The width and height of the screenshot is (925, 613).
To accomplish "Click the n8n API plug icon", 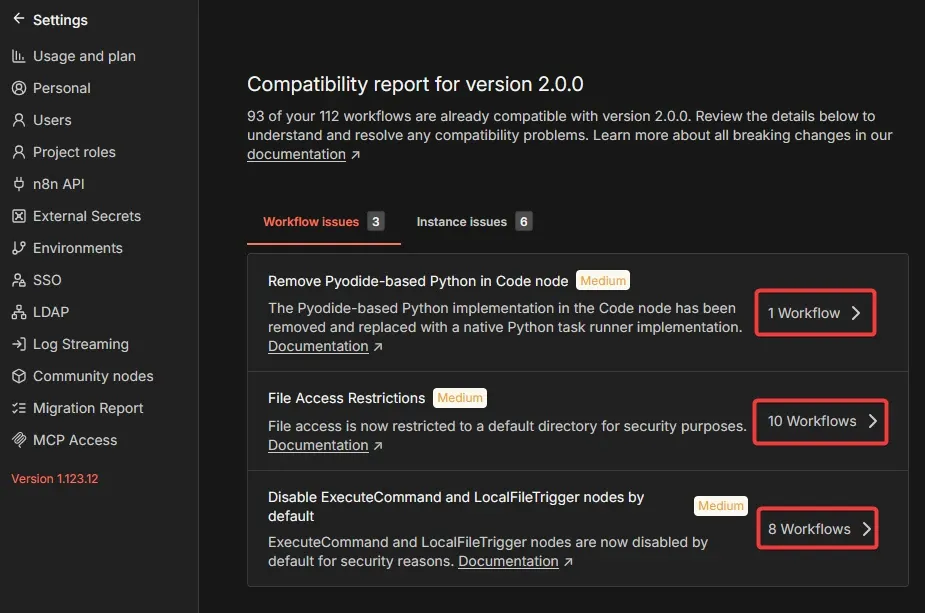I will tap(18, 184).
